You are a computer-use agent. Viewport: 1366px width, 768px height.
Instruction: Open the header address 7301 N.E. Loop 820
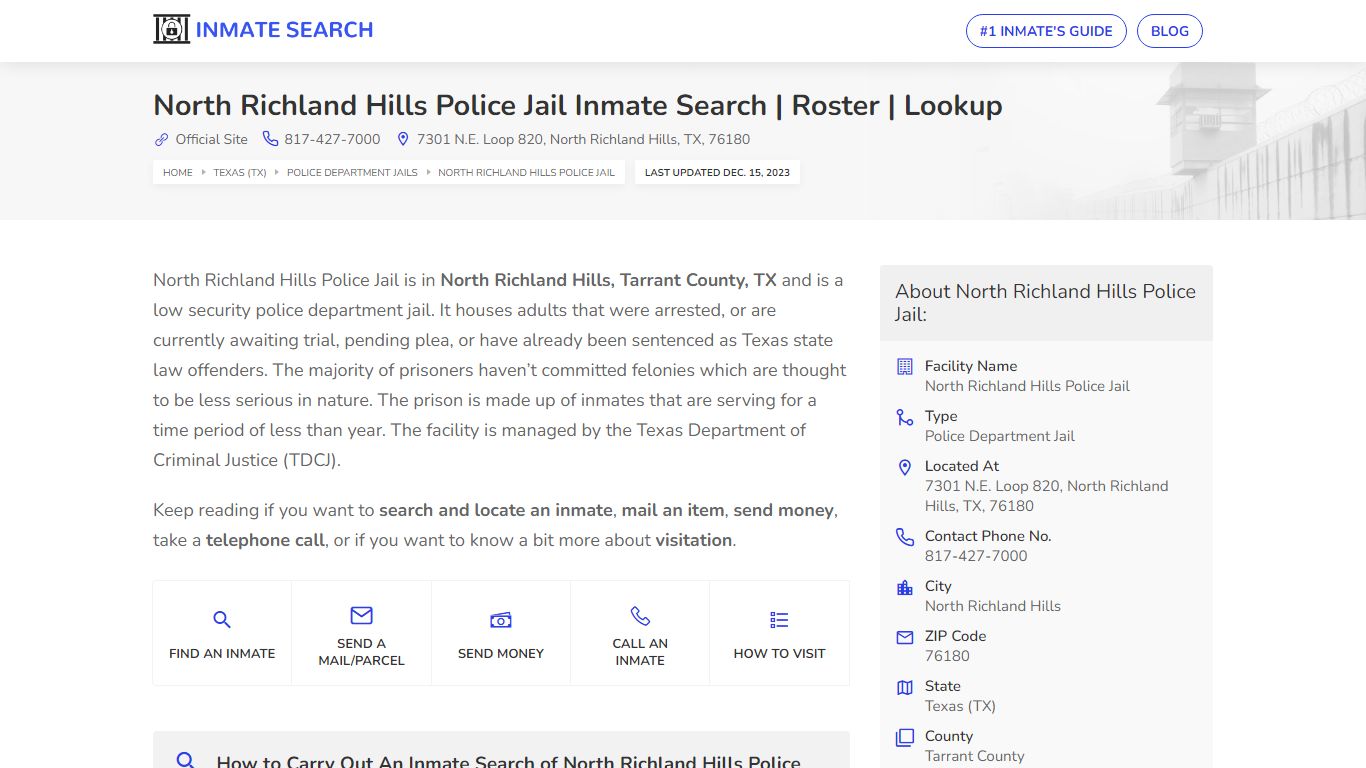[x=583, y=139]
